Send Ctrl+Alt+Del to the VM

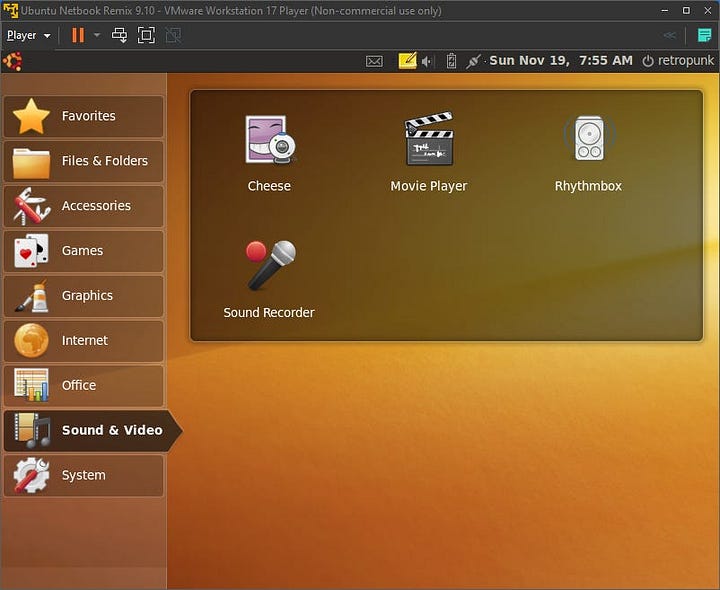coord(119,35)
